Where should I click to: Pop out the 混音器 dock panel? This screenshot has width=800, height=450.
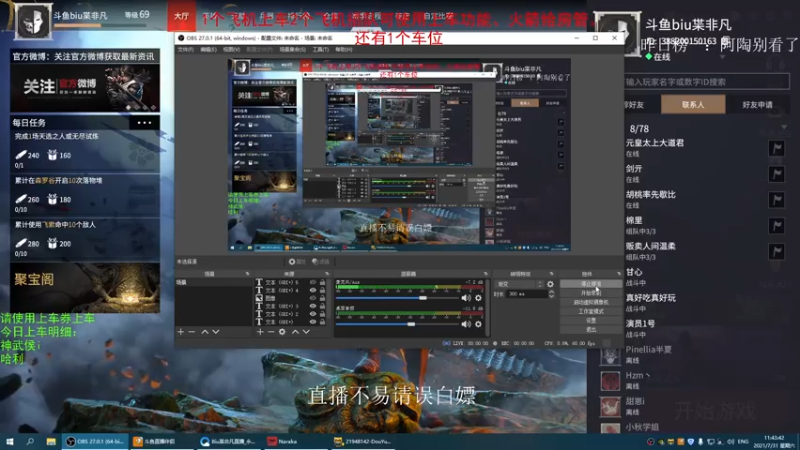point(485,274)
